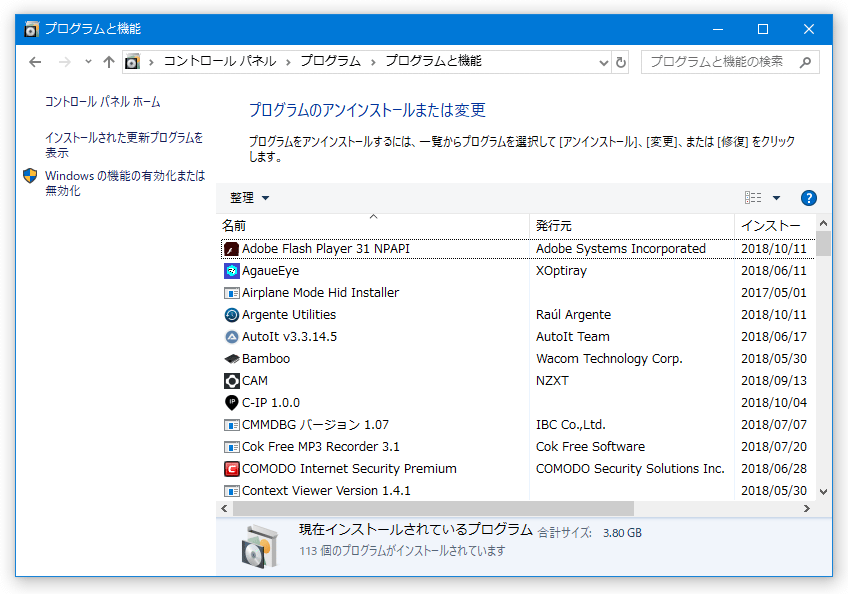The height and width of the screenshot is (594, 848).
Task: Click the refresh button in address bar
Action: point(621,62)
